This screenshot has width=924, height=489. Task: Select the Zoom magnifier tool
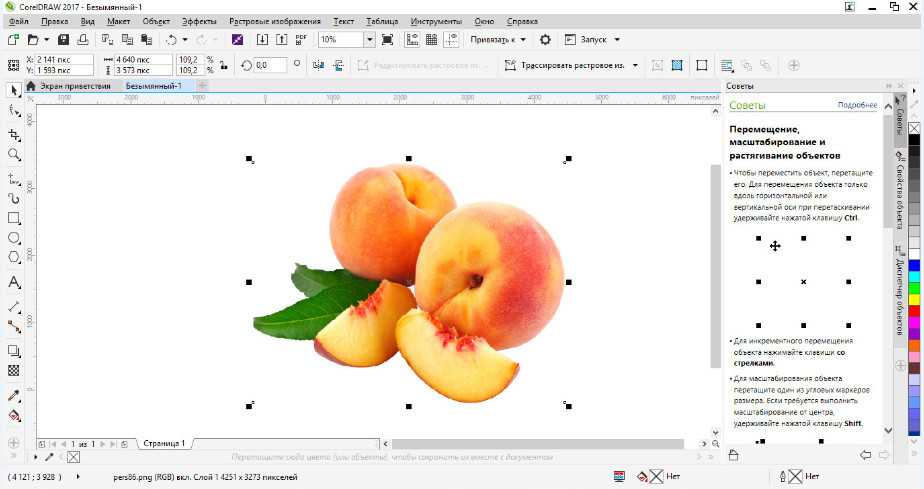(x=14, y=155)
